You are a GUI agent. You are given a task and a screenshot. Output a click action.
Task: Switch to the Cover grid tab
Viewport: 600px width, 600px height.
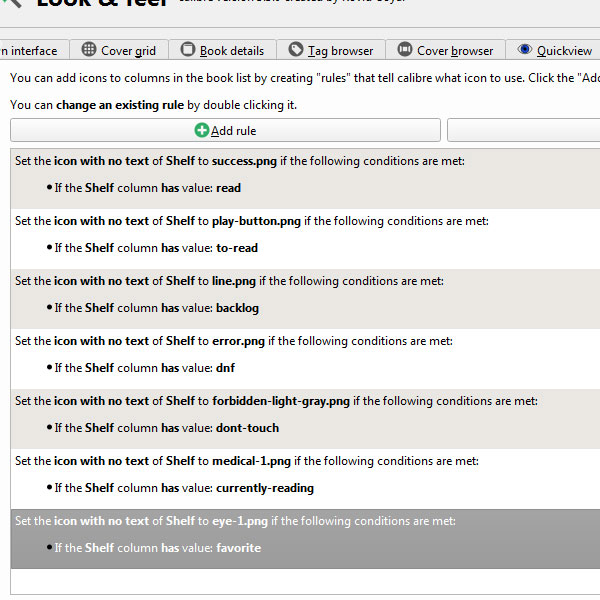[119, 50]
